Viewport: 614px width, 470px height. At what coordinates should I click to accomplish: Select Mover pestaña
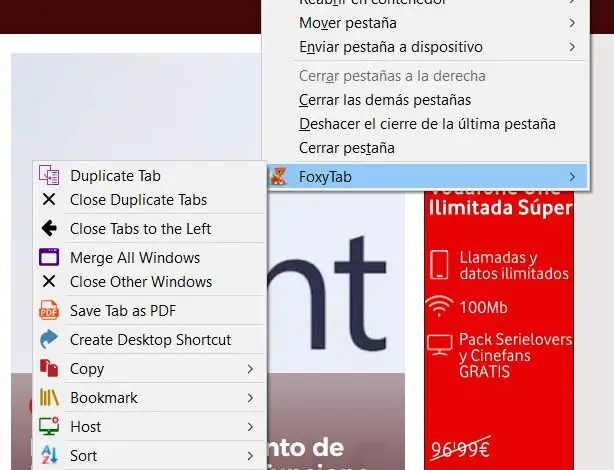(x=427, y=23)
